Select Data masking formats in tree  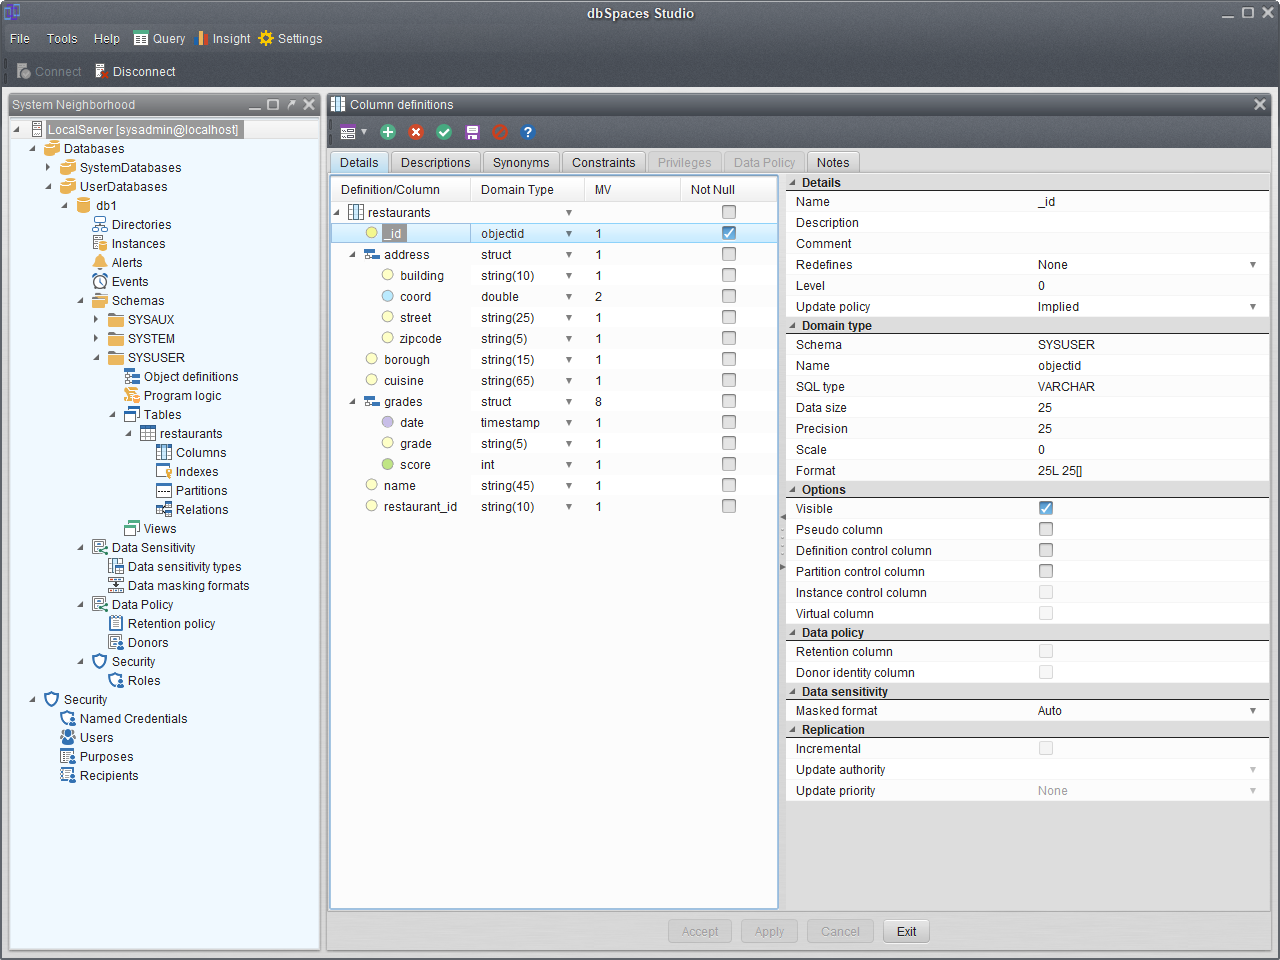pos(188,586)
